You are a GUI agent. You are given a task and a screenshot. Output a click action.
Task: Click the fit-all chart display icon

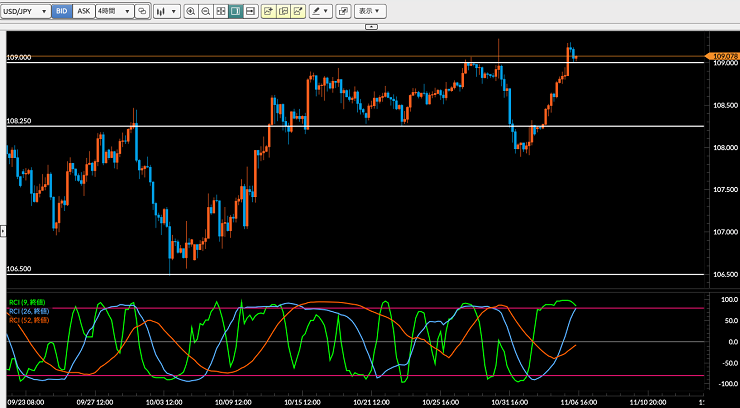pyautogui.click(x=221, y=11)
